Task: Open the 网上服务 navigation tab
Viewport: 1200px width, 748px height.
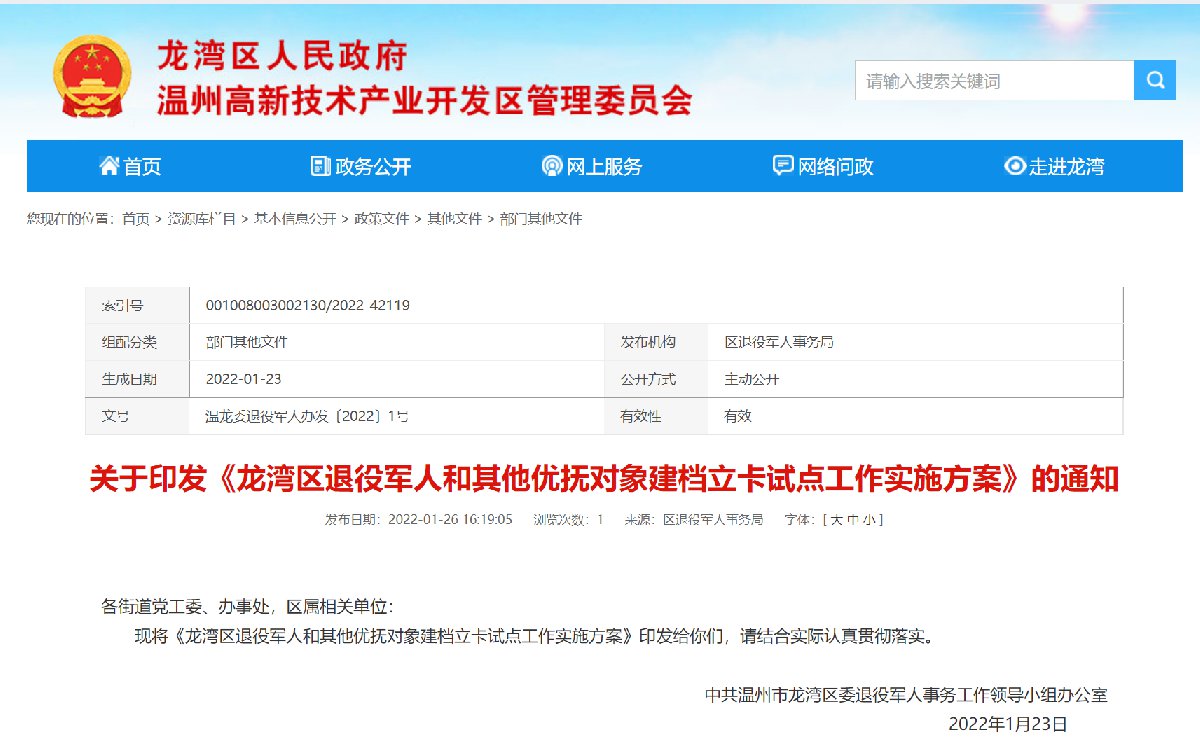Action: tap(592, 166)
